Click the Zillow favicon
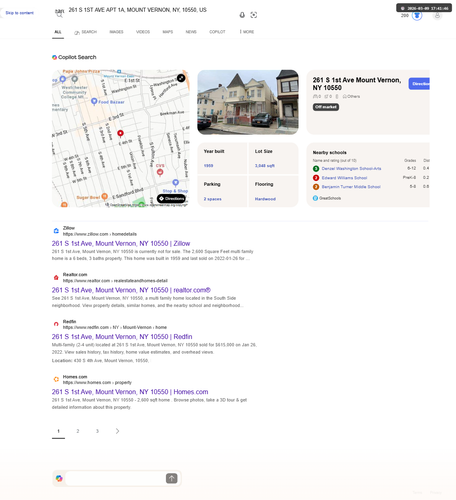The height and width of the screenshot is (500, 456). [56, 231]
